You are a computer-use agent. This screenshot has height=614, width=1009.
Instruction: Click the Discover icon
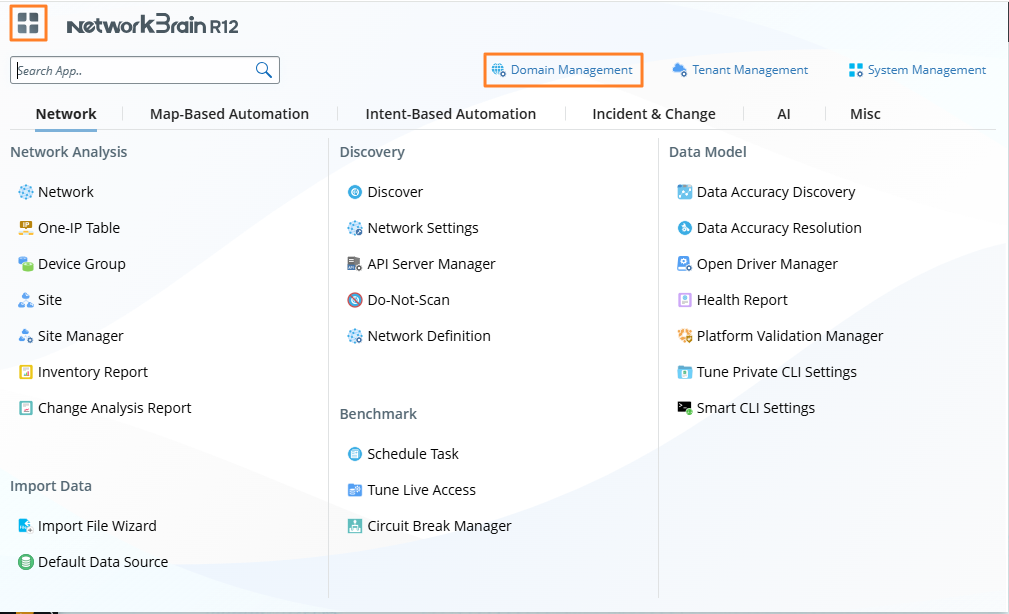(355, 192)
